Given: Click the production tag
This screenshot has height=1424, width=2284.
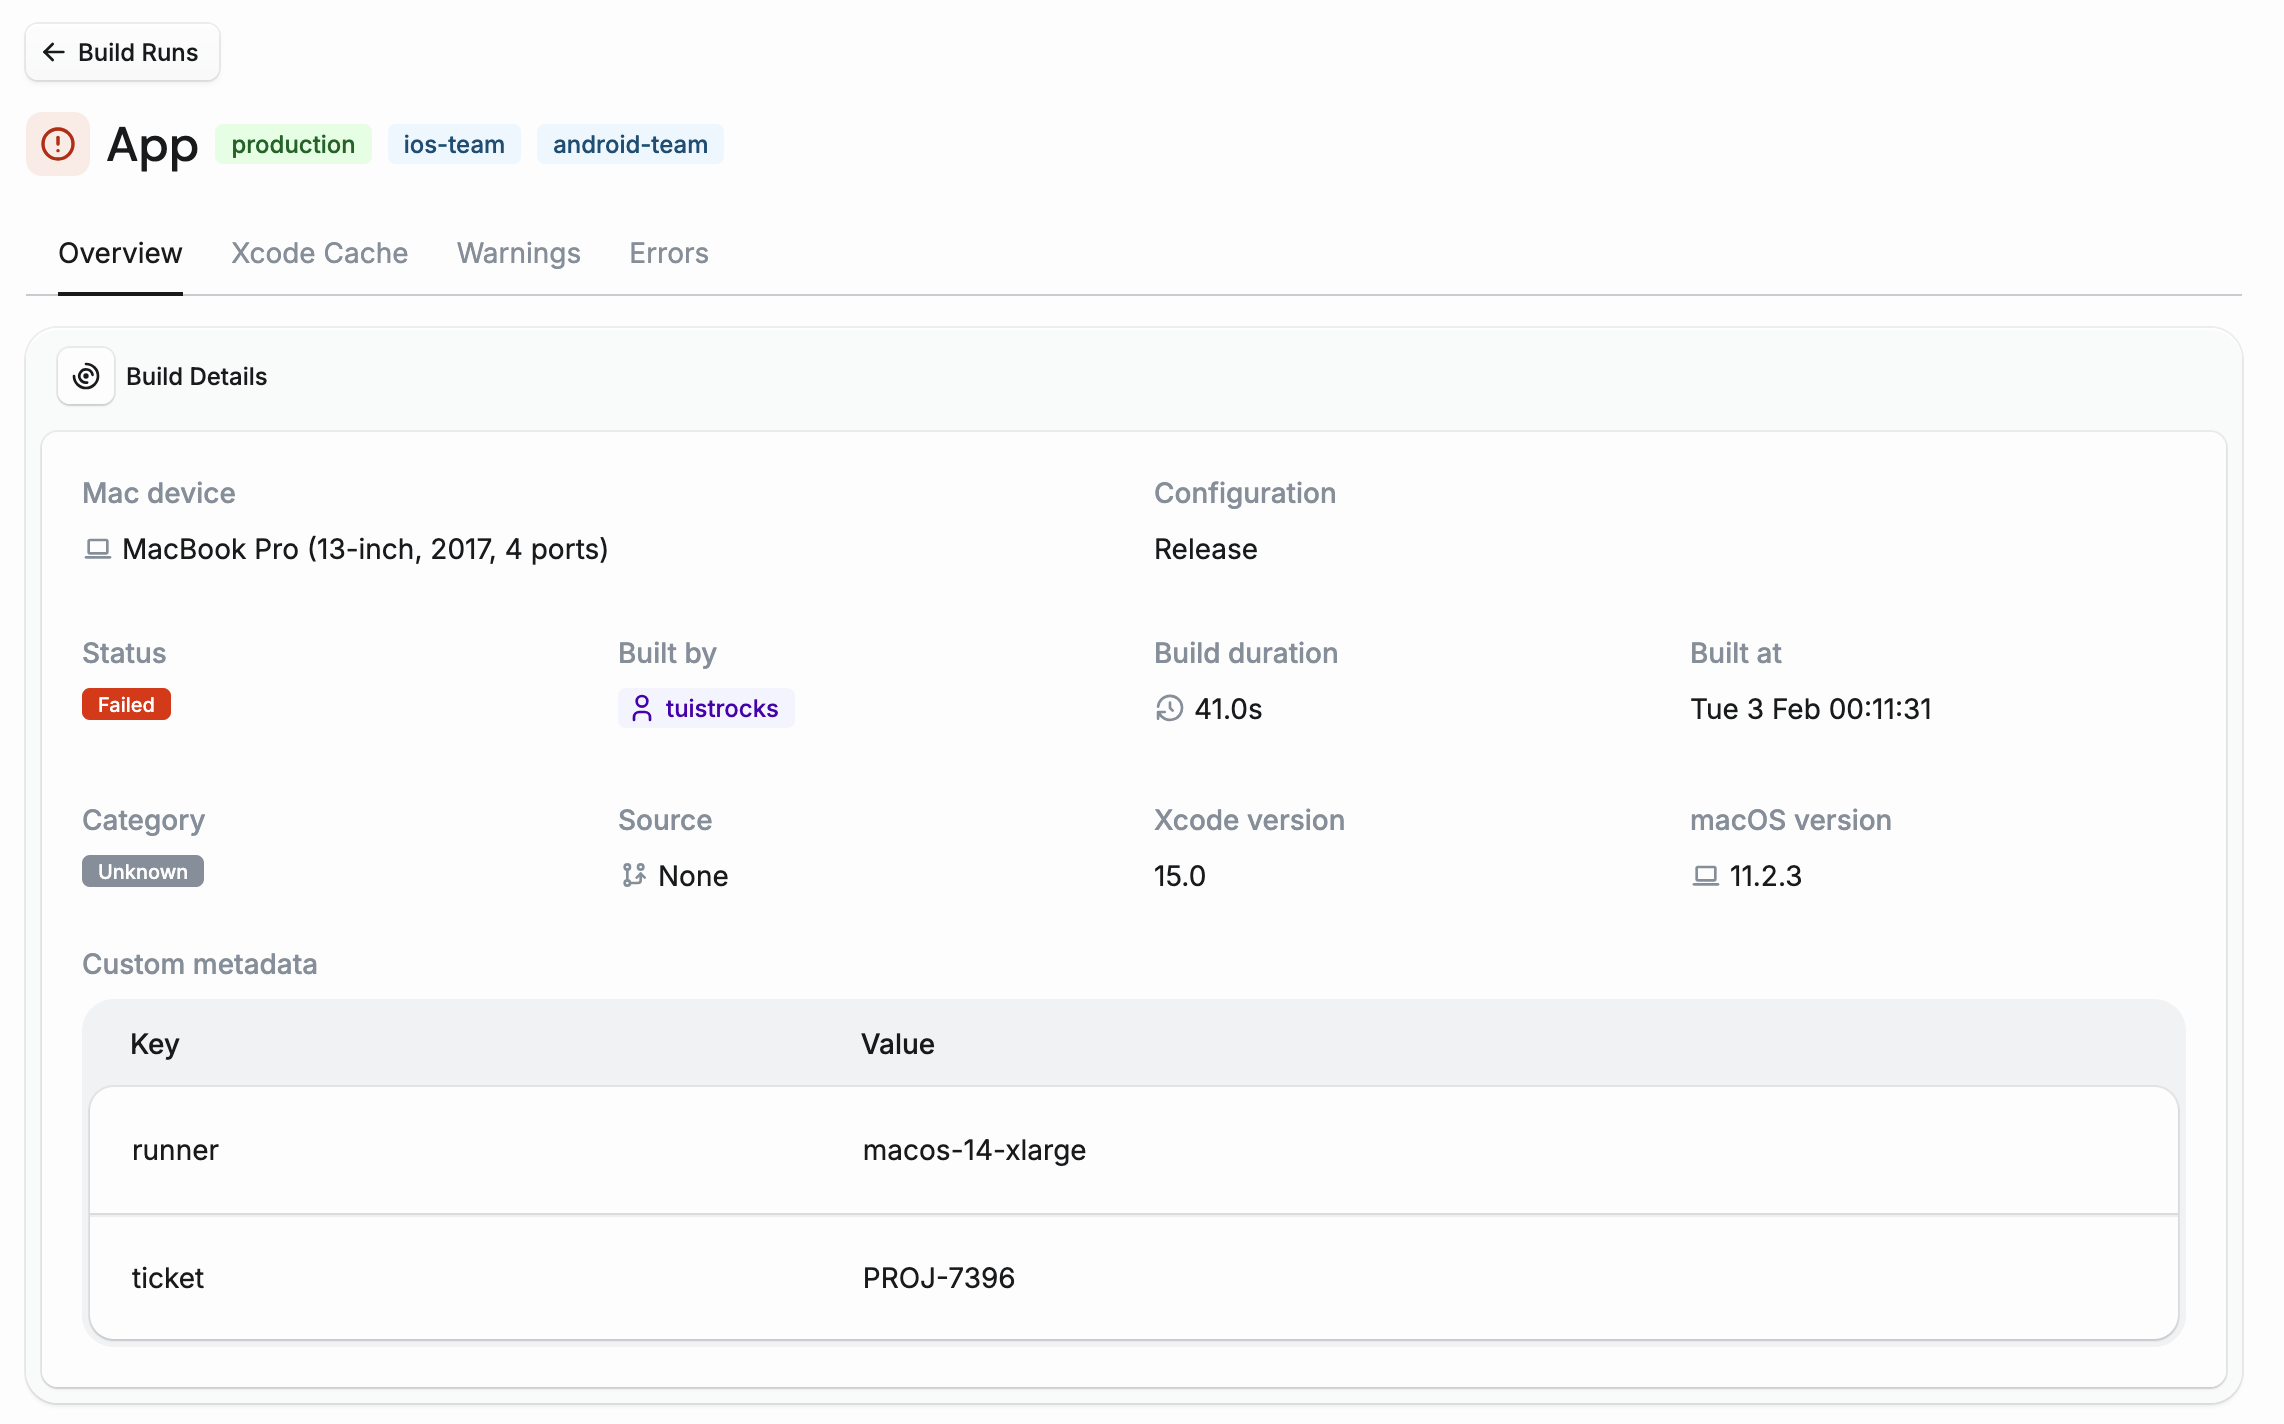Looking at the screenshot, I should coord(293,144).
